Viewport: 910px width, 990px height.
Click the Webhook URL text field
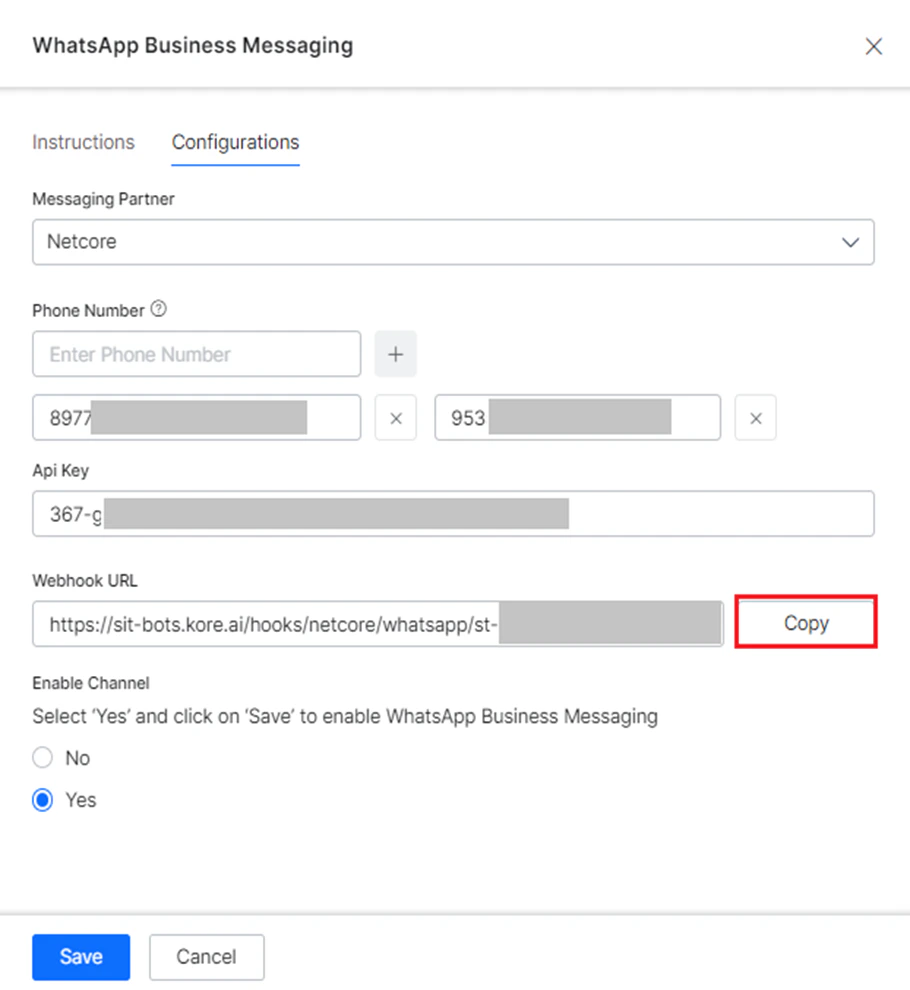377,623
